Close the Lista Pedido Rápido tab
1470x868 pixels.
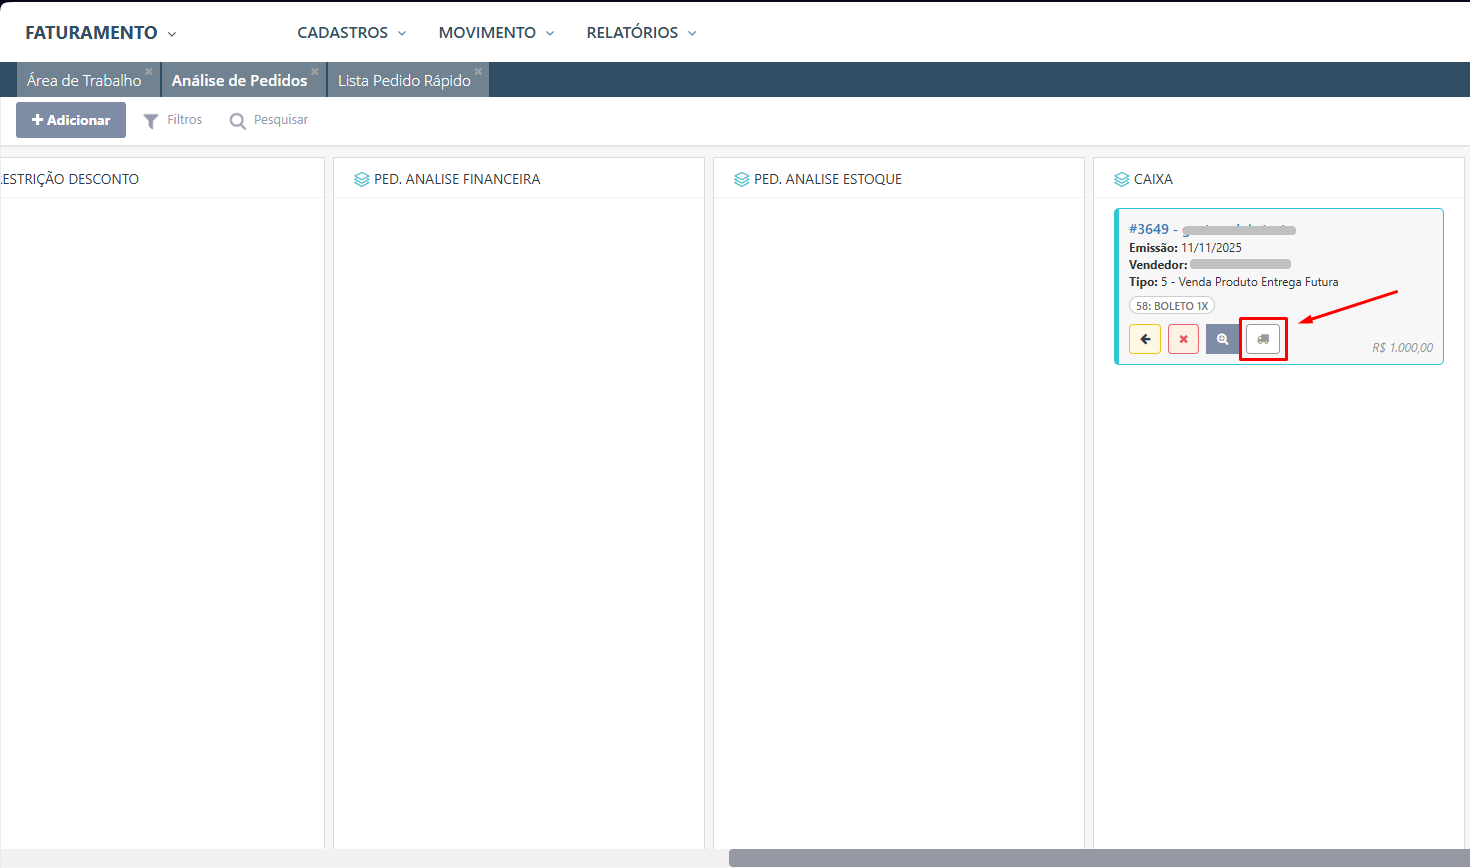pyautogui.click(x=478, y=71)
